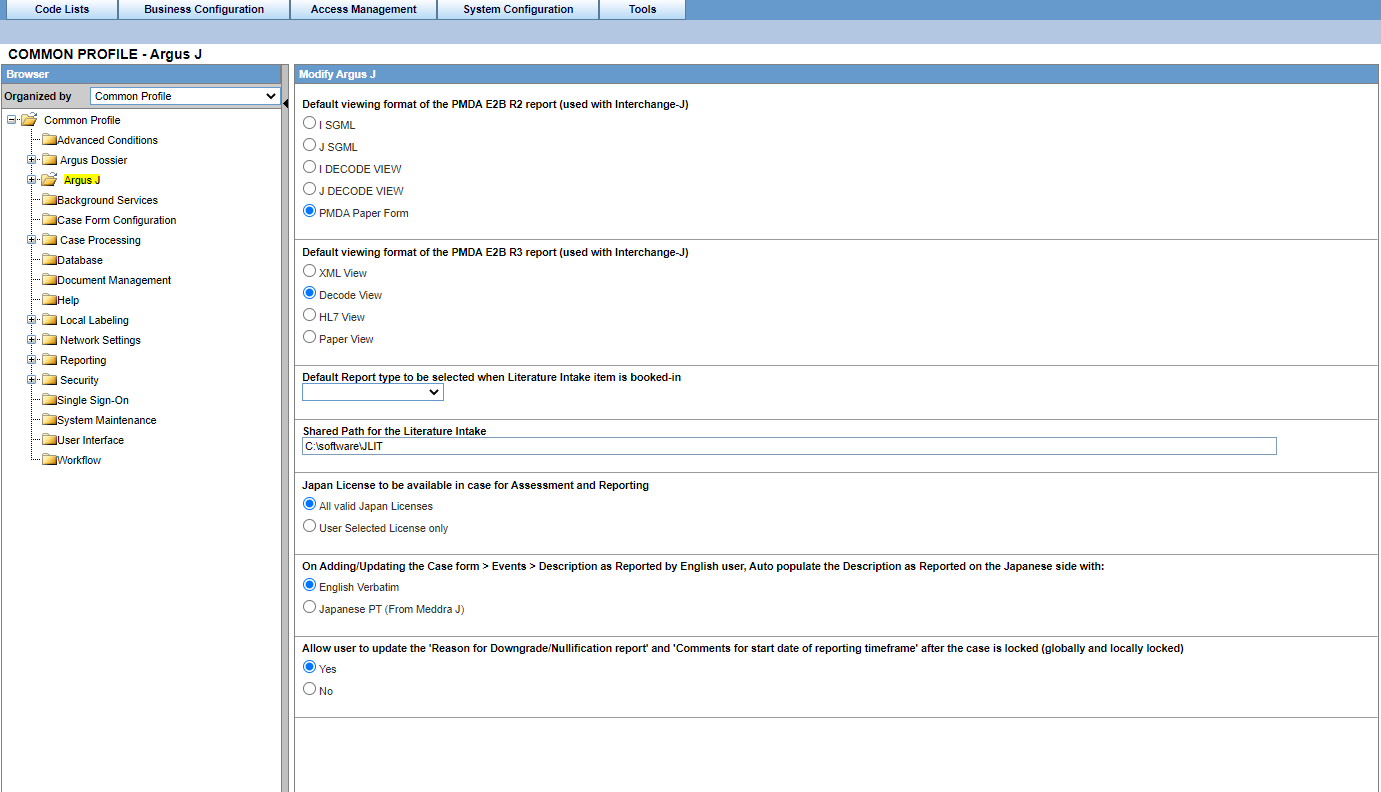Viewport: 1381px width, 792px height.
Task: Choose Japanese PT (From Meddra J)
Action: click(x=310, y=607)
